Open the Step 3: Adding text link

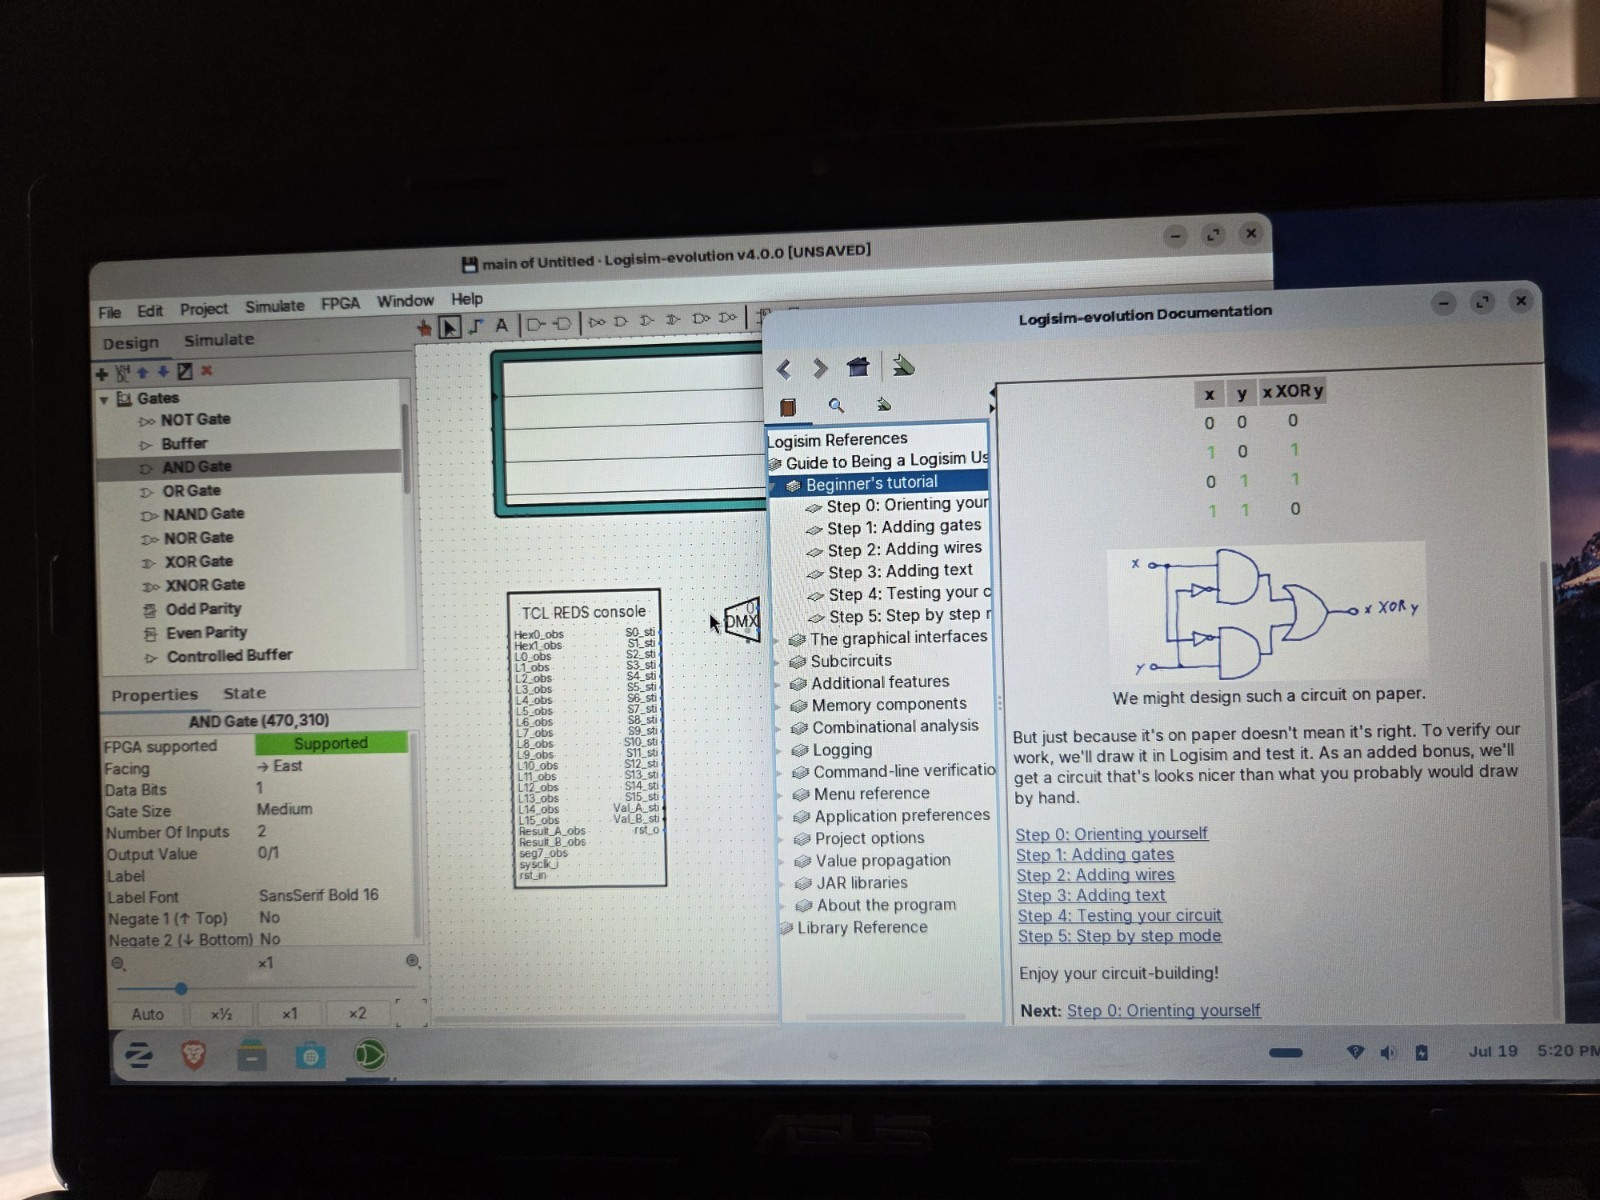click(1091, 896)
